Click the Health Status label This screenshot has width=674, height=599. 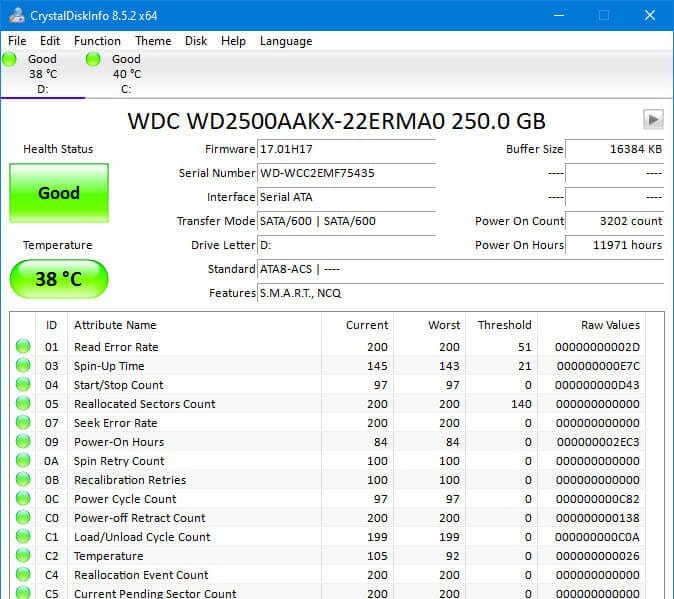click(x=58, y=149)
